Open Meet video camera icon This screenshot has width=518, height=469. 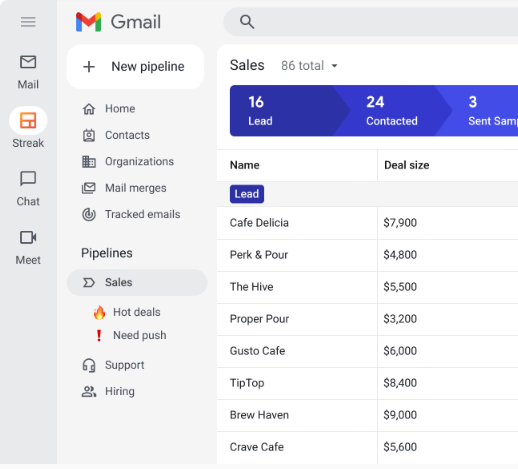(x=28, y=237)
